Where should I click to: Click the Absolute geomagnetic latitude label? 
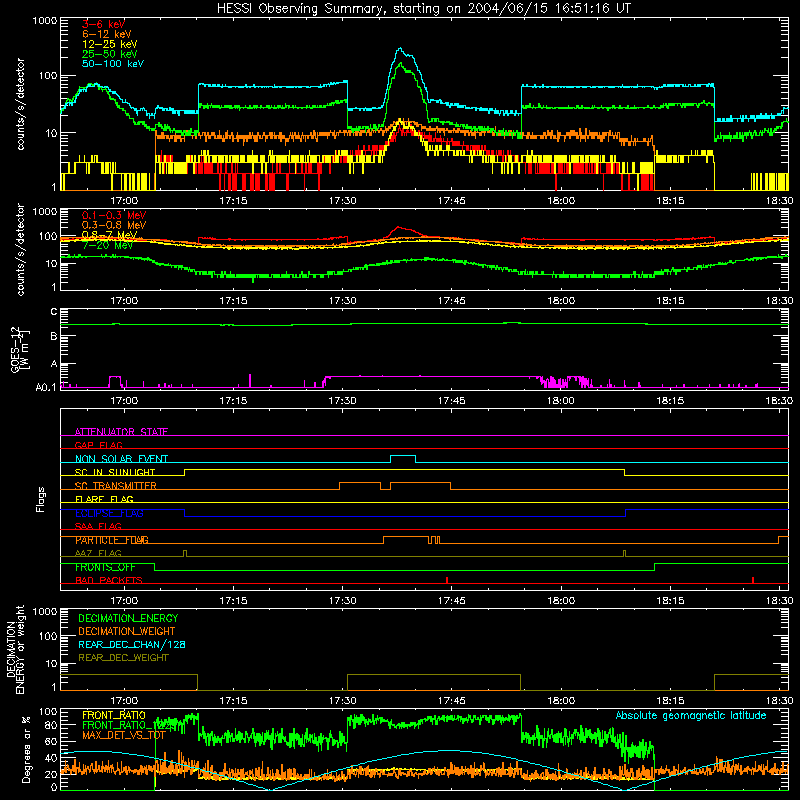point(691,715)
